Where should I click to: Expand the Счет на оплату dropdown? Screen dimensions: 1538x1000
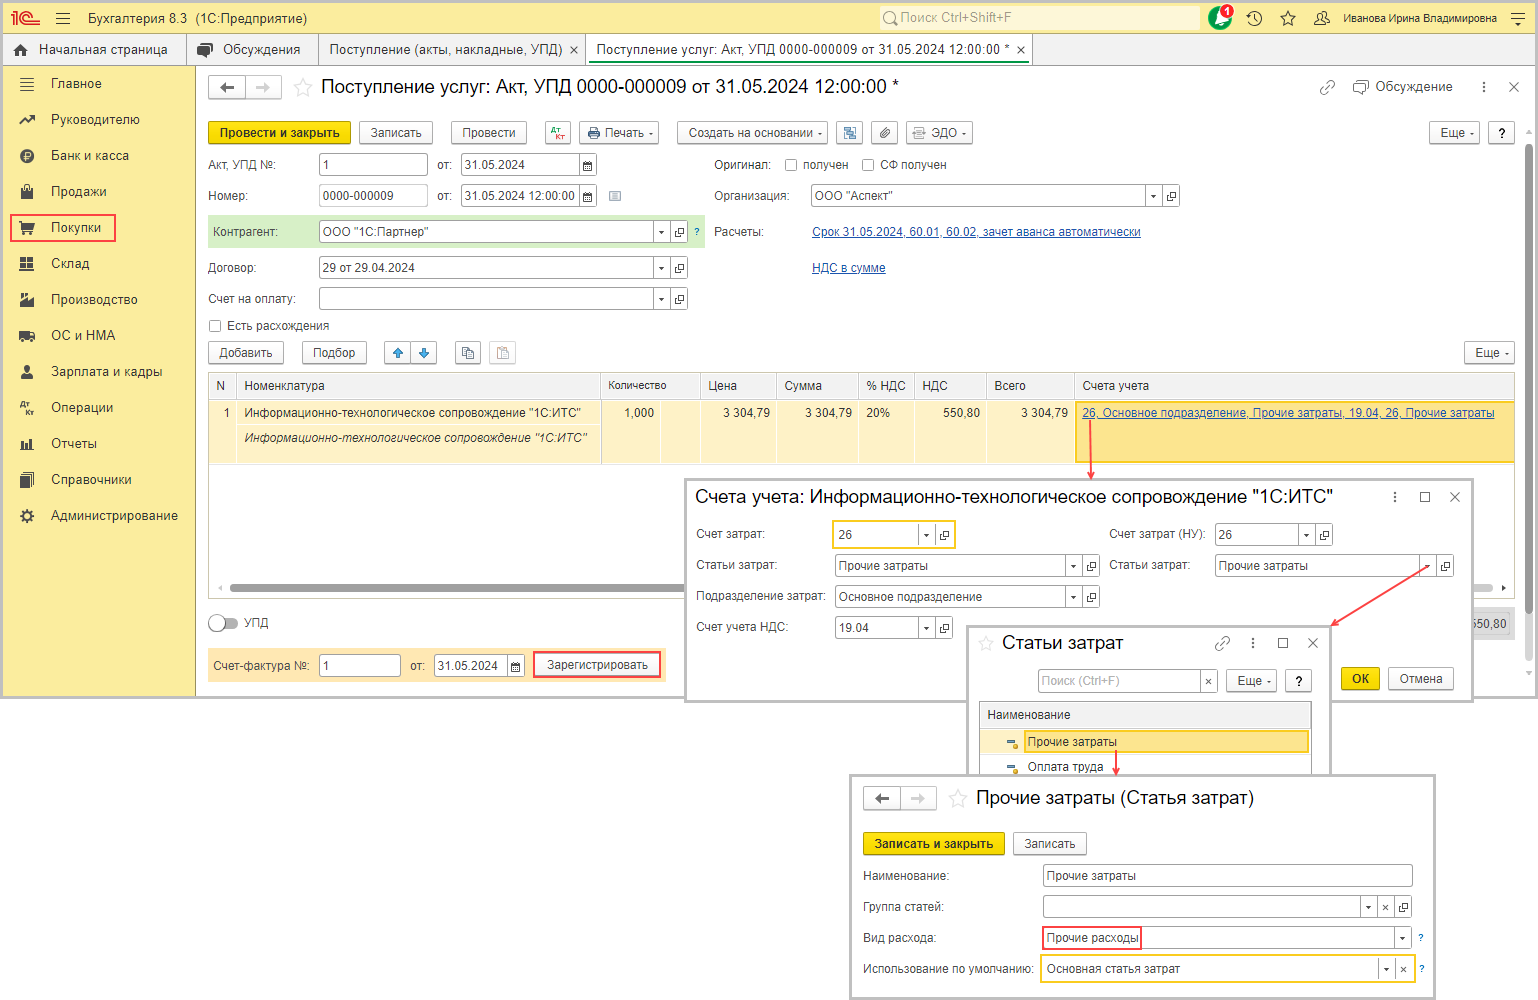[661, 299]
